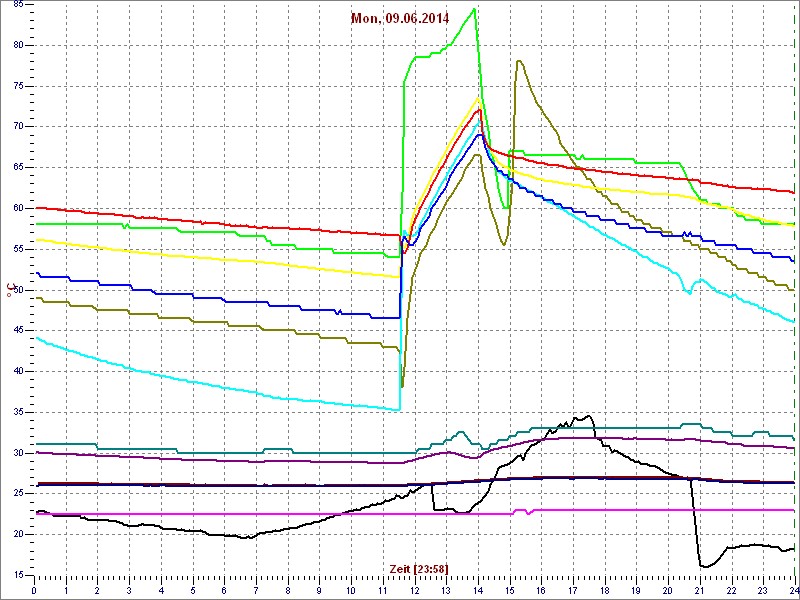Select the 15 value on temperature axis
800x600 pixels.
(17, 576)
